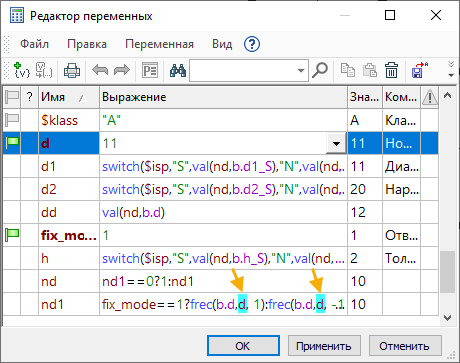This screenshot has height=363, width=460.
Task: Click value 20 in d2 row
Action: coord(365,189)
